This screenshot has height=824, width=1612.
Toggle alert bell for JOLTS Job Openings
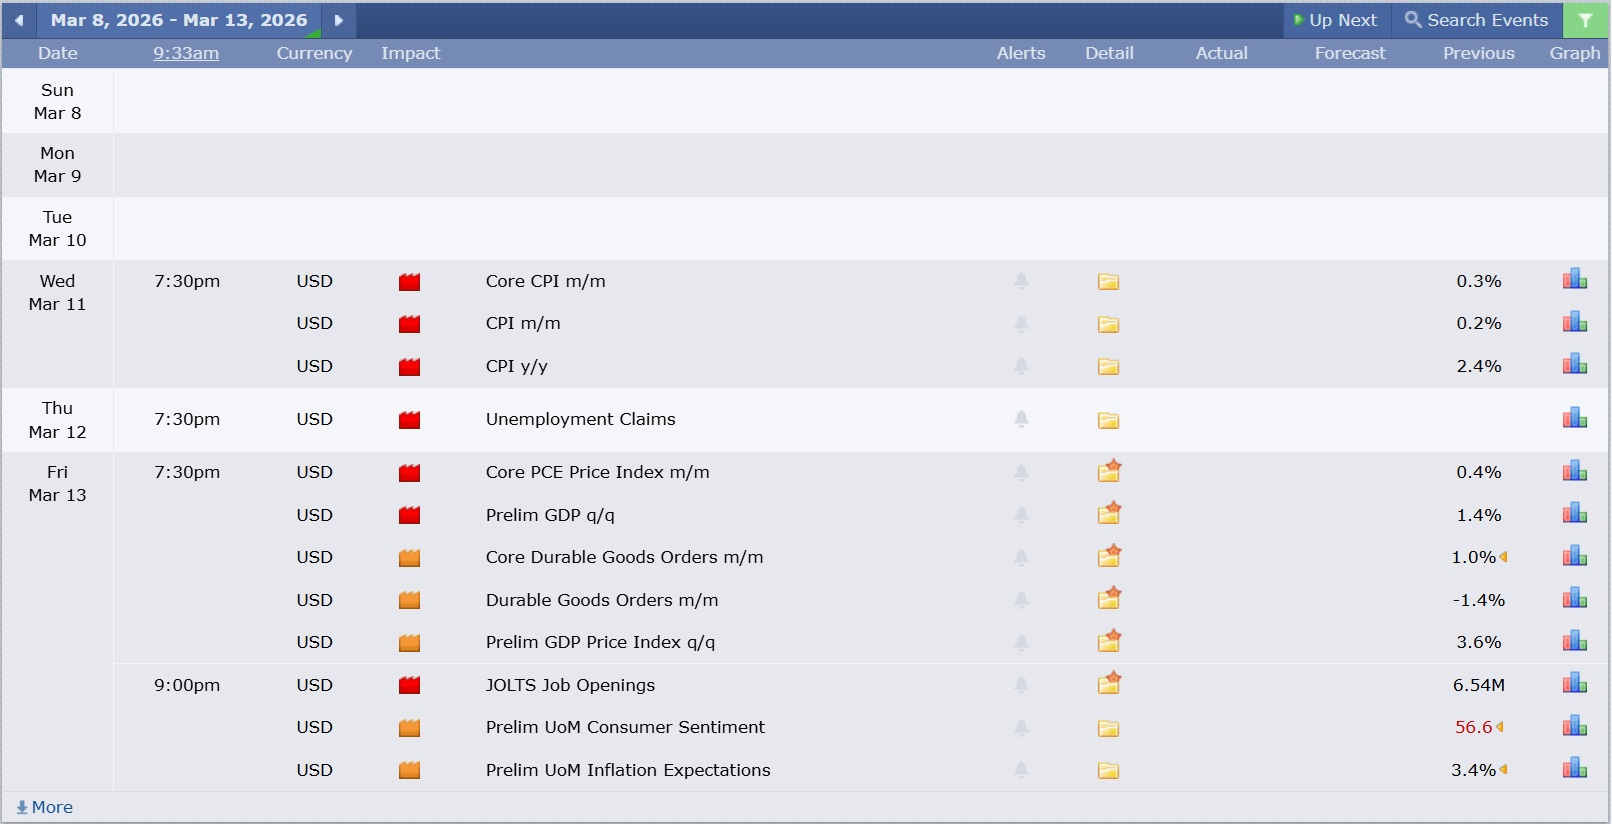(x=1021, y=685)
